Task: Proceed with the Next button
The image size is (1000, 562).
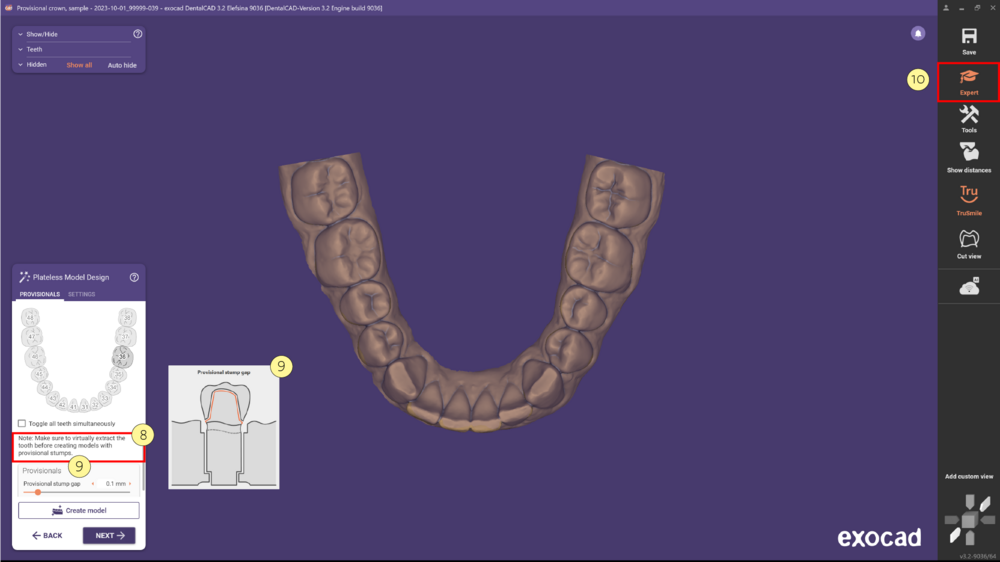Action: pos(109,535)
